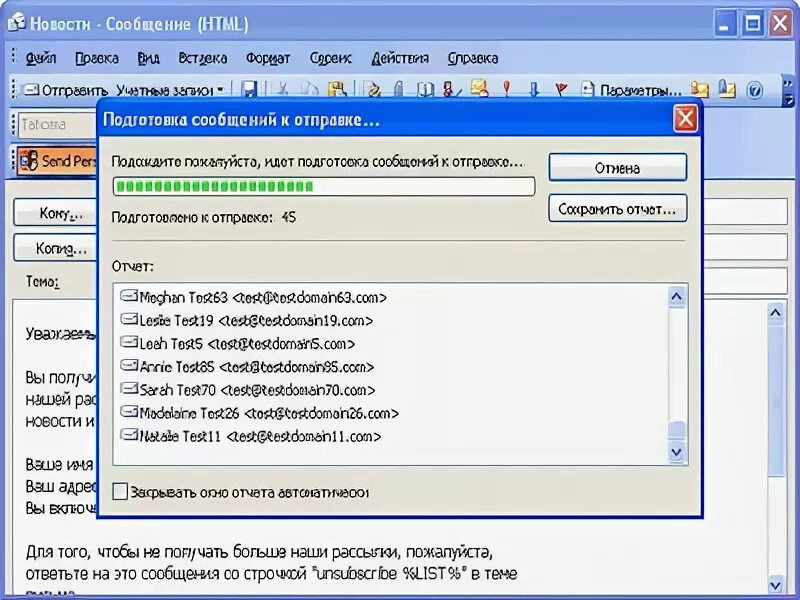800x600 pixels.
Task: Select the Meghan Test63 report entry
Action: [253, 297]
